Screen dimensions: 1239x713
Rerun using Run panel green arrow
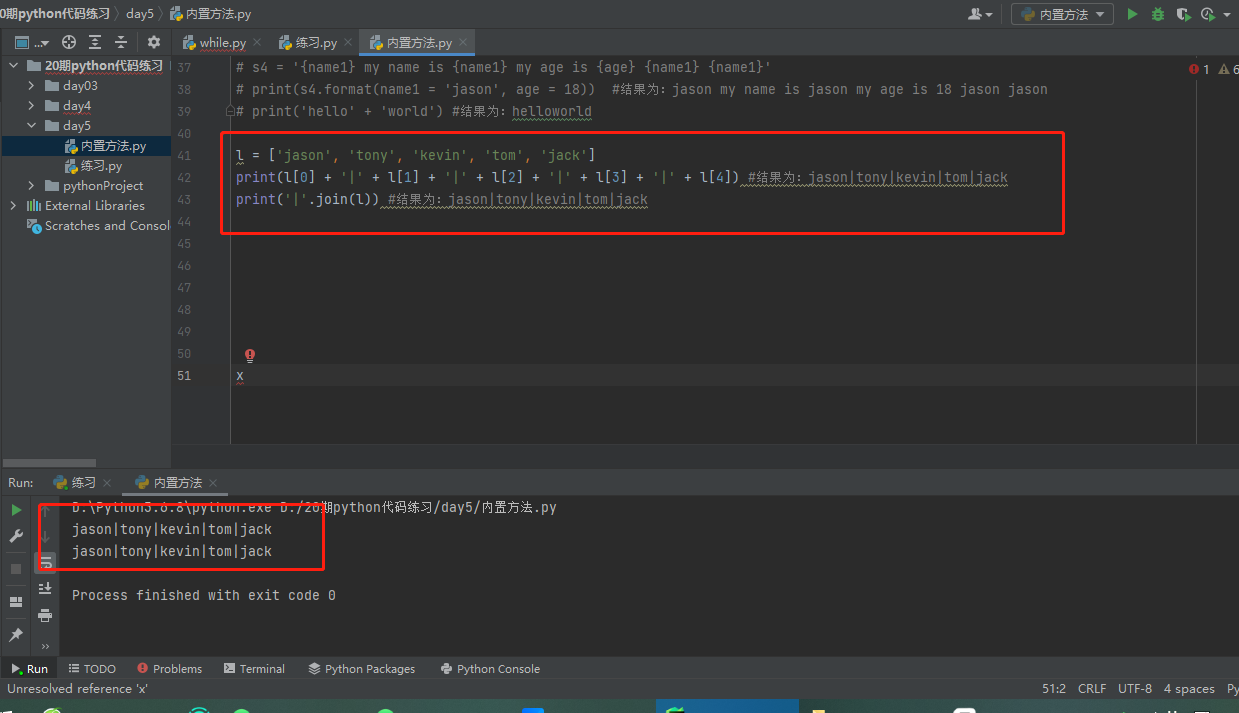coord(16,510)
